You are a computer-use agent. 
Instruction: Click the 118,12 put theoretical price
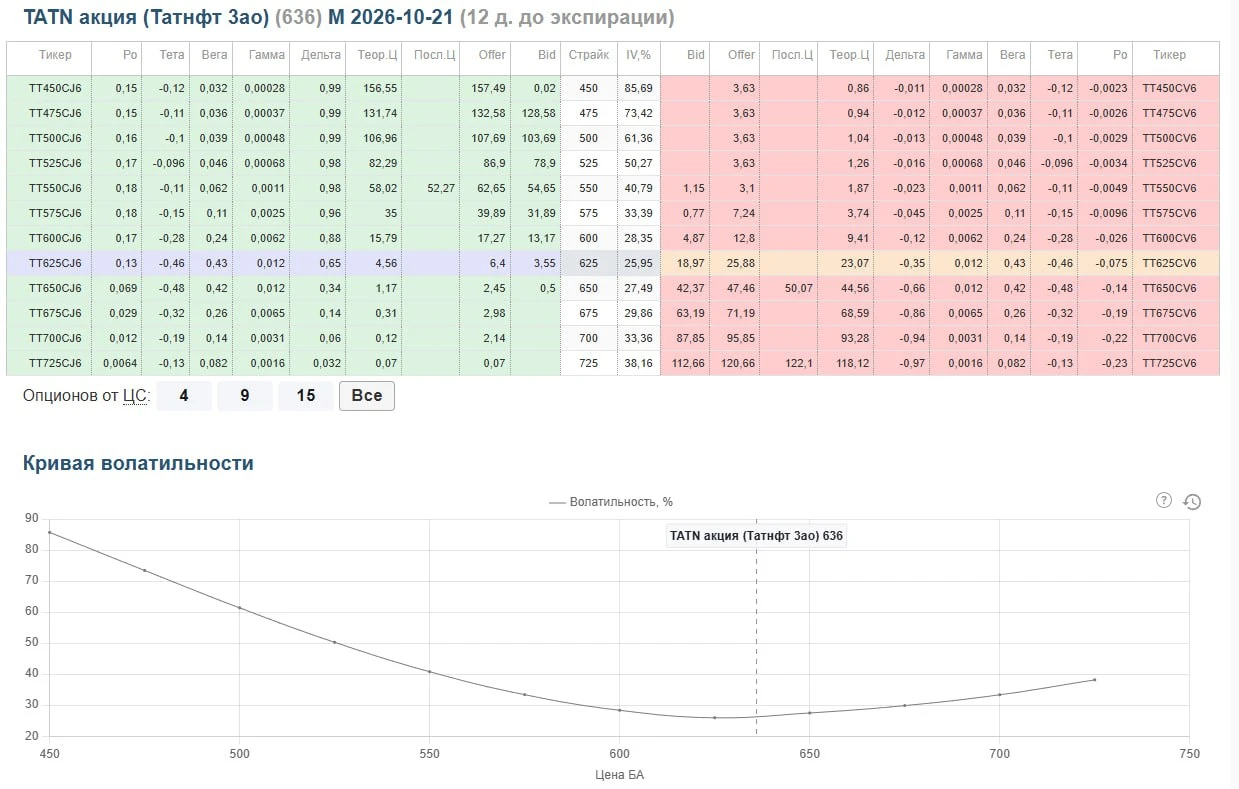[x=845, y=363]
